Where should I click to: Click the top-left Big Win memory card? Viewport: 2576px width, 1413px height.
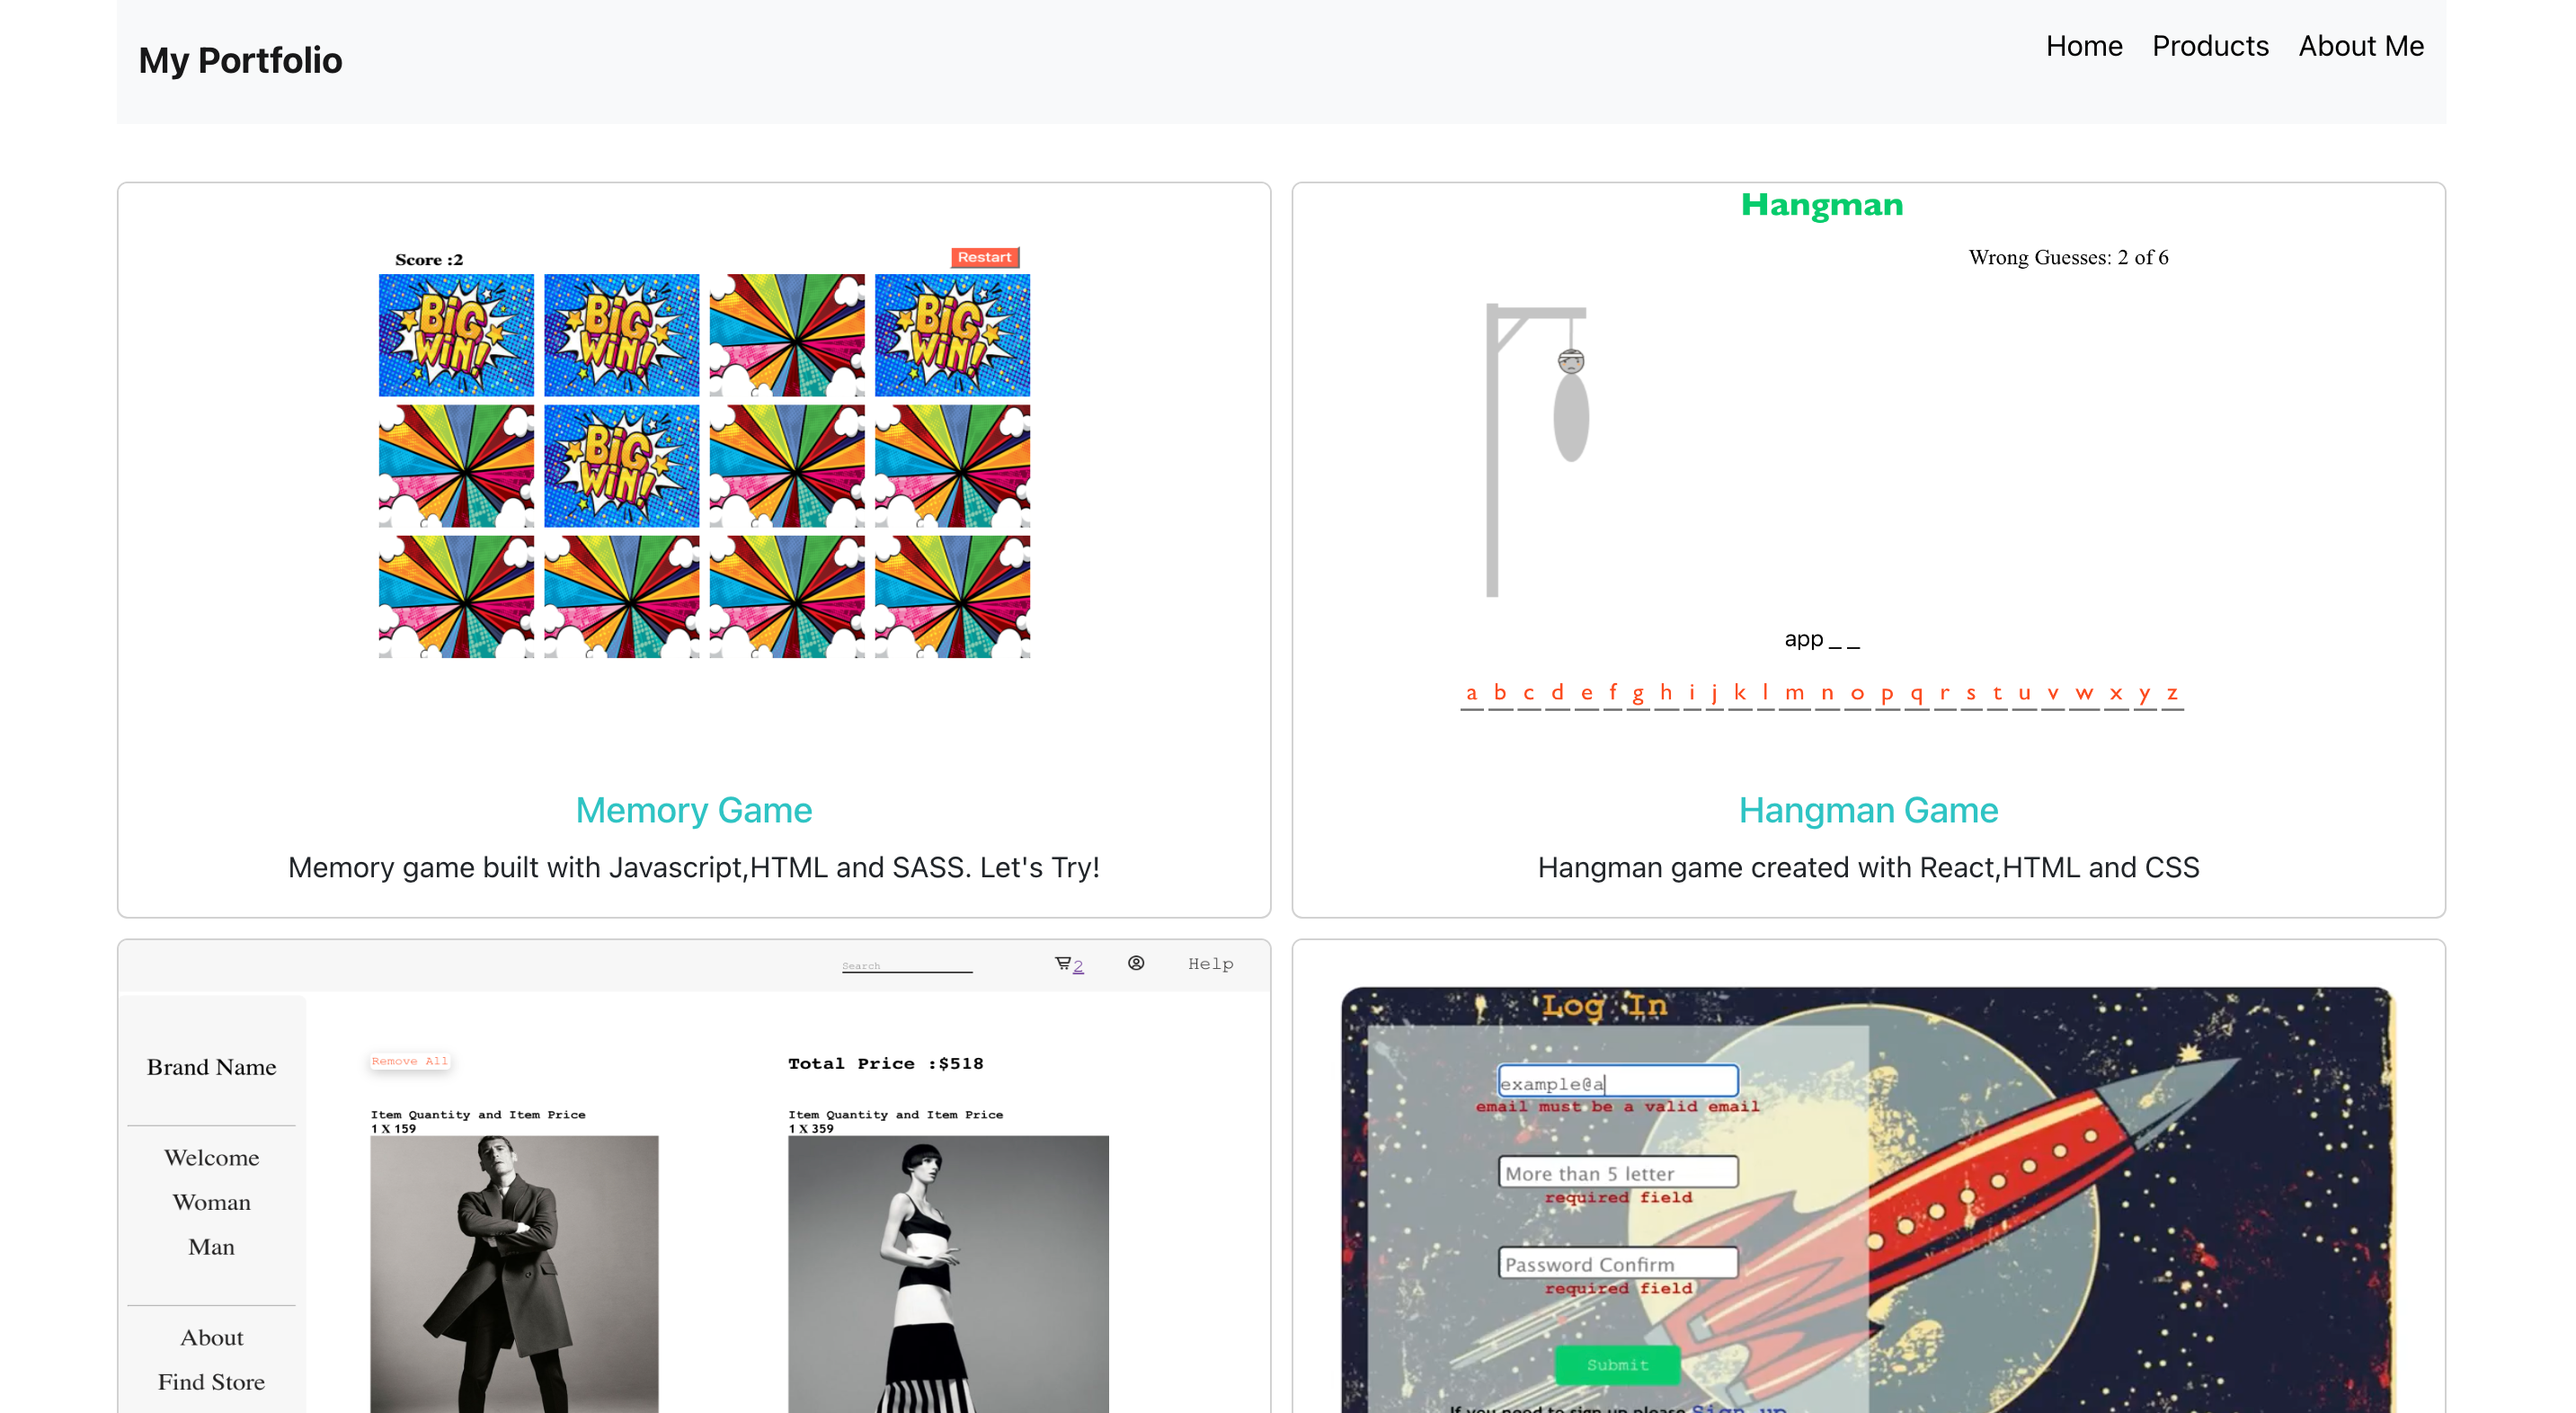456,335
